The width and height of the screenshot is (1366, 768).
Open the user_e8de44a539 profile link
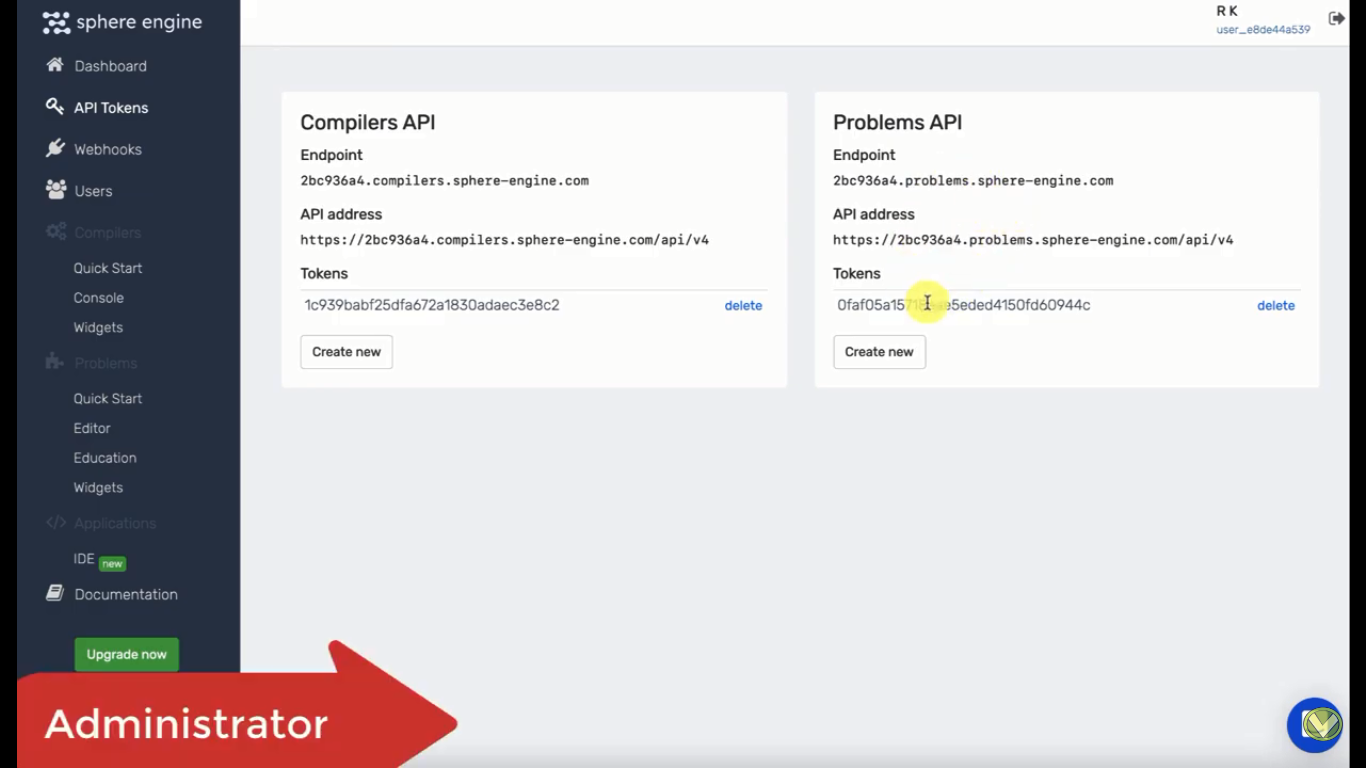[x=1263, y=30]
